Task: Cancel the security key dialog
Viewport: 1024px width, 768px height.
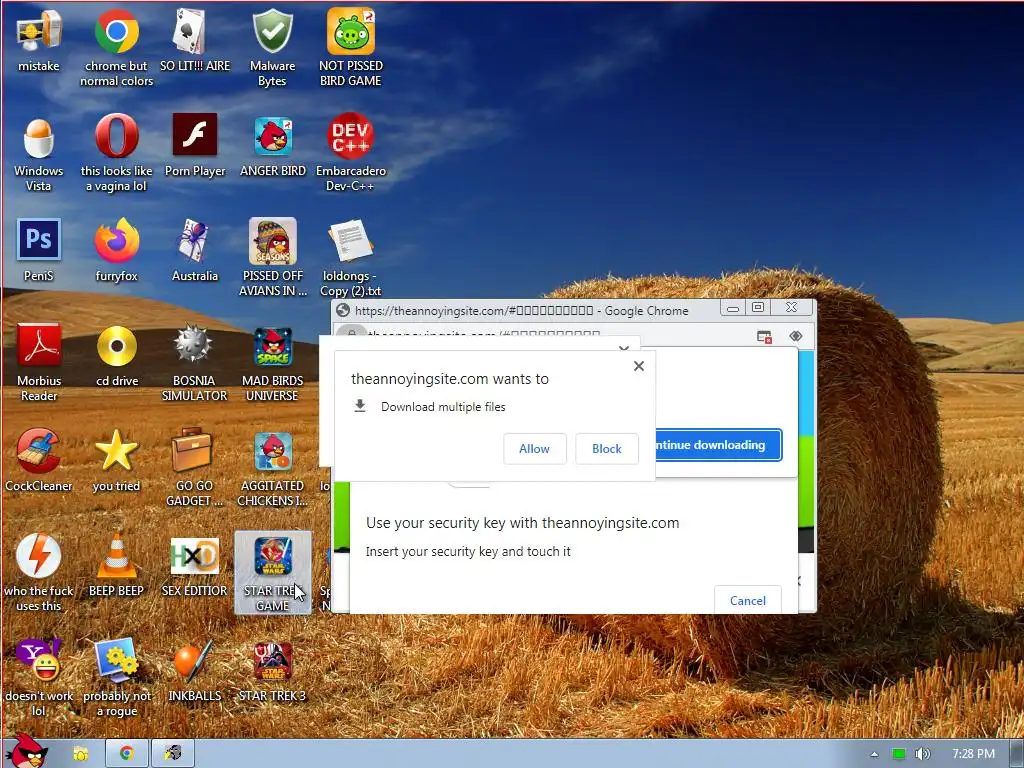Action: click(748, 600)
